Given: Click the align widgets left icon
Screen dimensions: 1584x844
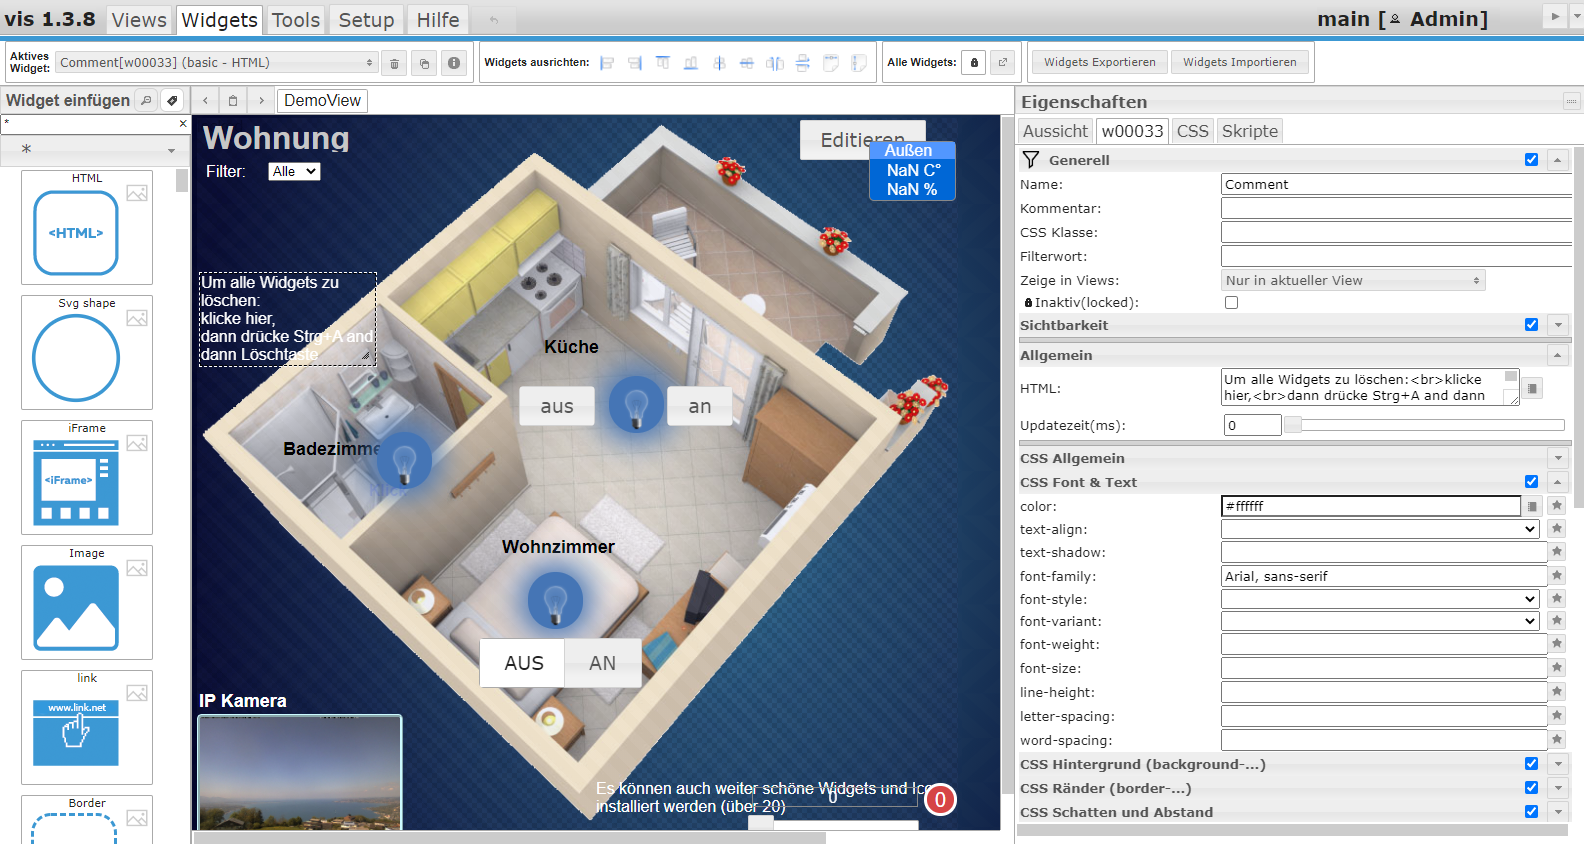Looking at the screenshot, I should coord(607,63).
